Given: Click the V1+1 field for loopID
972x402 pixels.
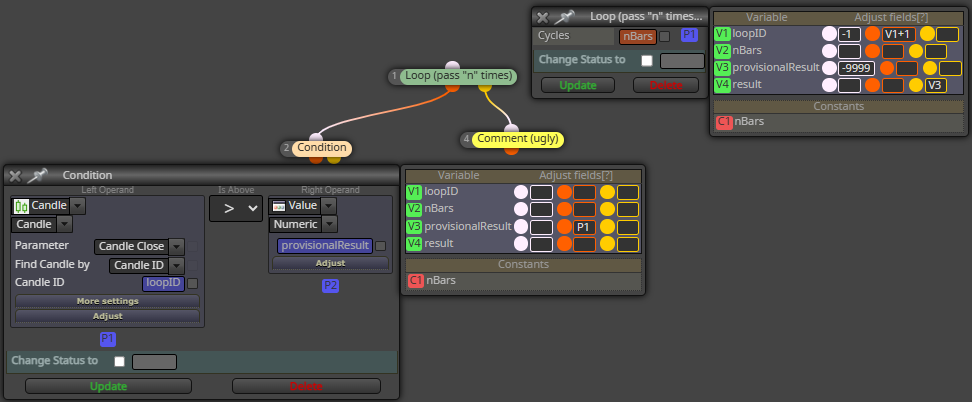Looking at the screenshot, I should (x=899, y=34).
